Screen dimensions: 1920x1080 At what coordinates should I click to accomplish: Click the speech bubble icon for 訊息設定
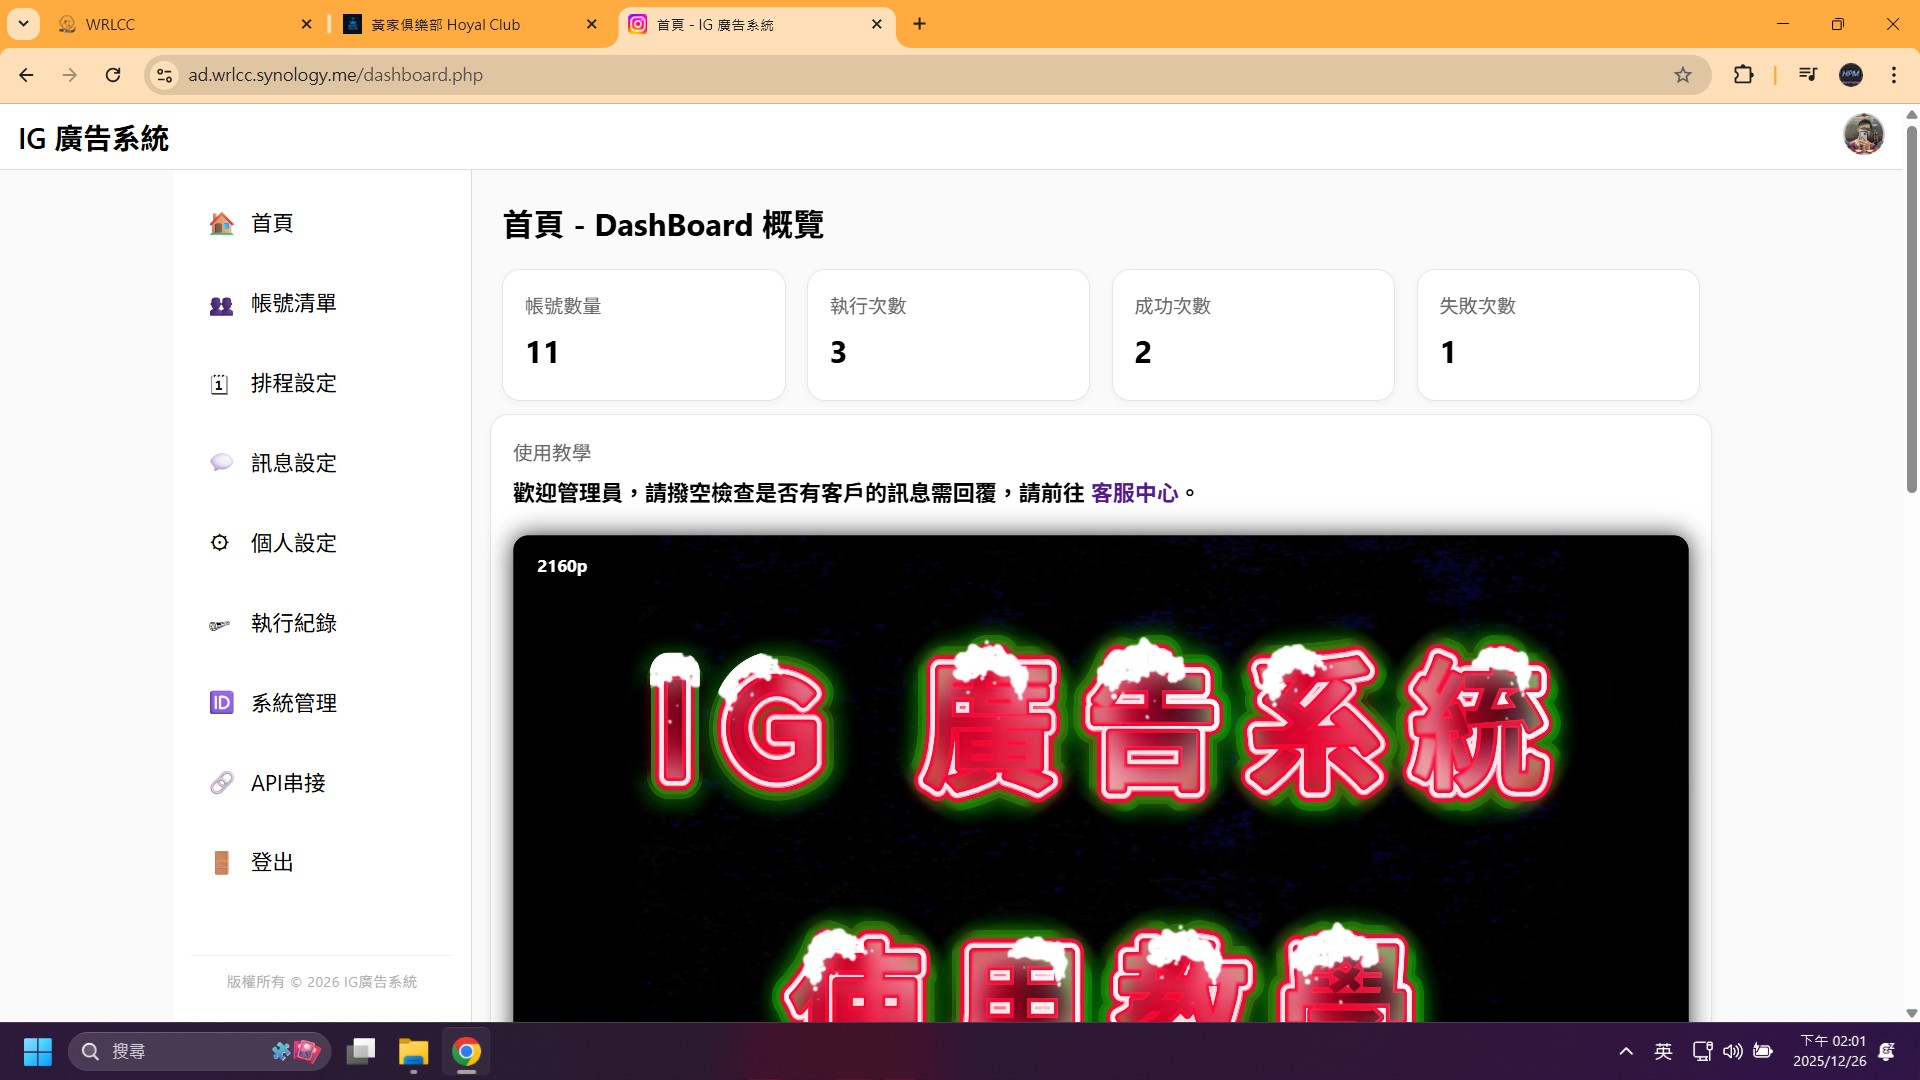coord(221,462)
